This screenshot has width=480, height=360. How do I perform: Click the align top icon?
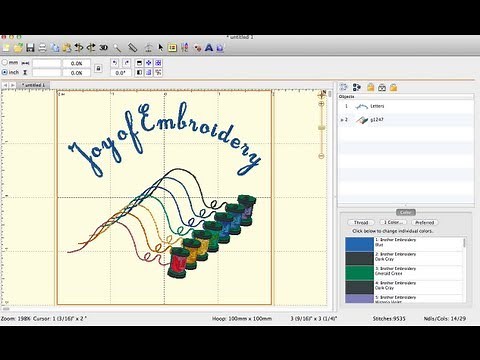(139, 63)
